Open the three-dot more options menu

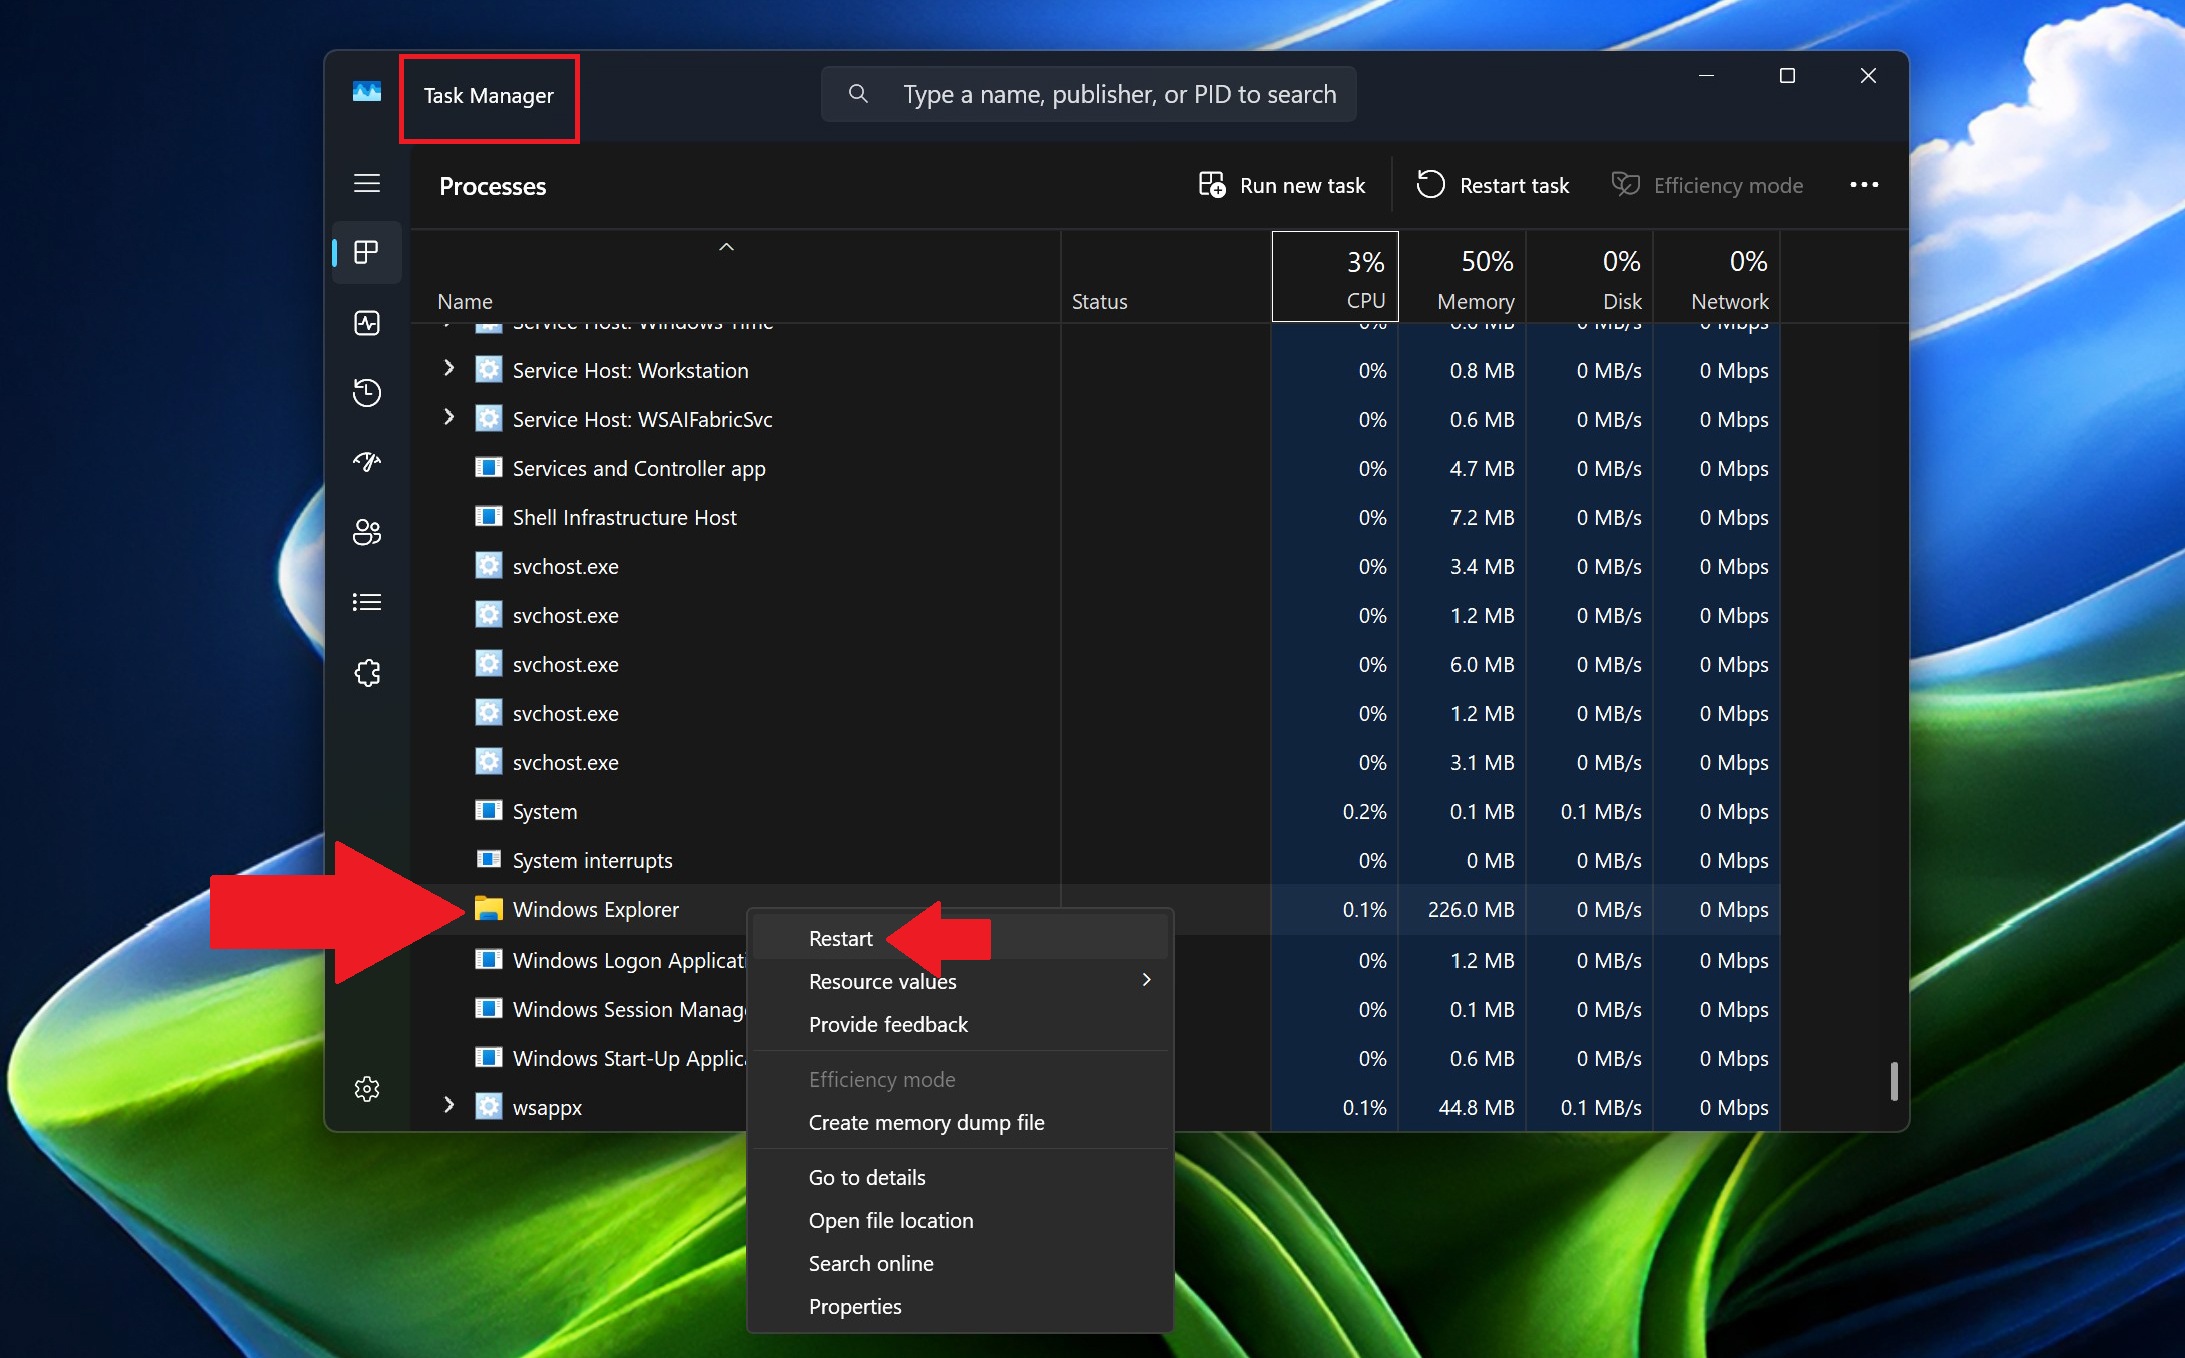(x=1864, y=185)
